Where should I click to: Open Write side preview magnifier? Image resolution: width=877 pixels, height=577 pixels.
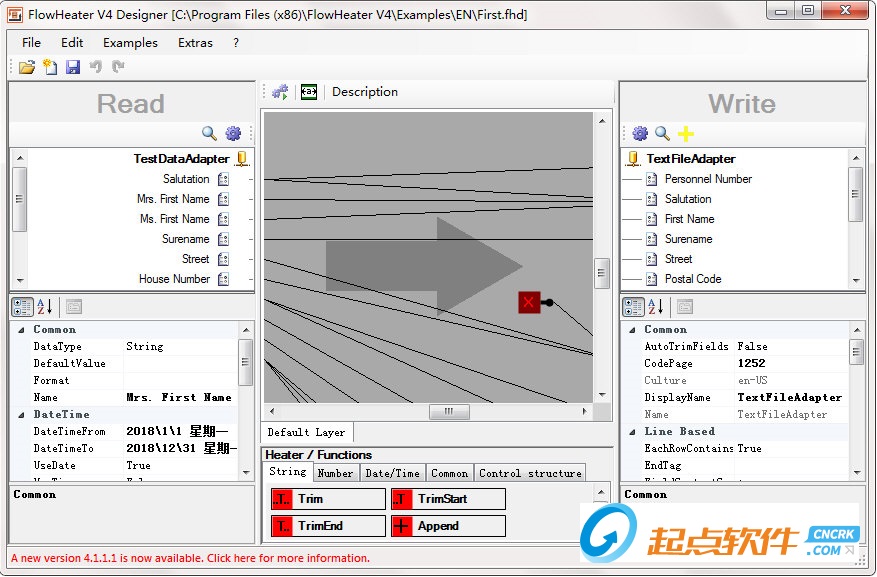[662, 133]
